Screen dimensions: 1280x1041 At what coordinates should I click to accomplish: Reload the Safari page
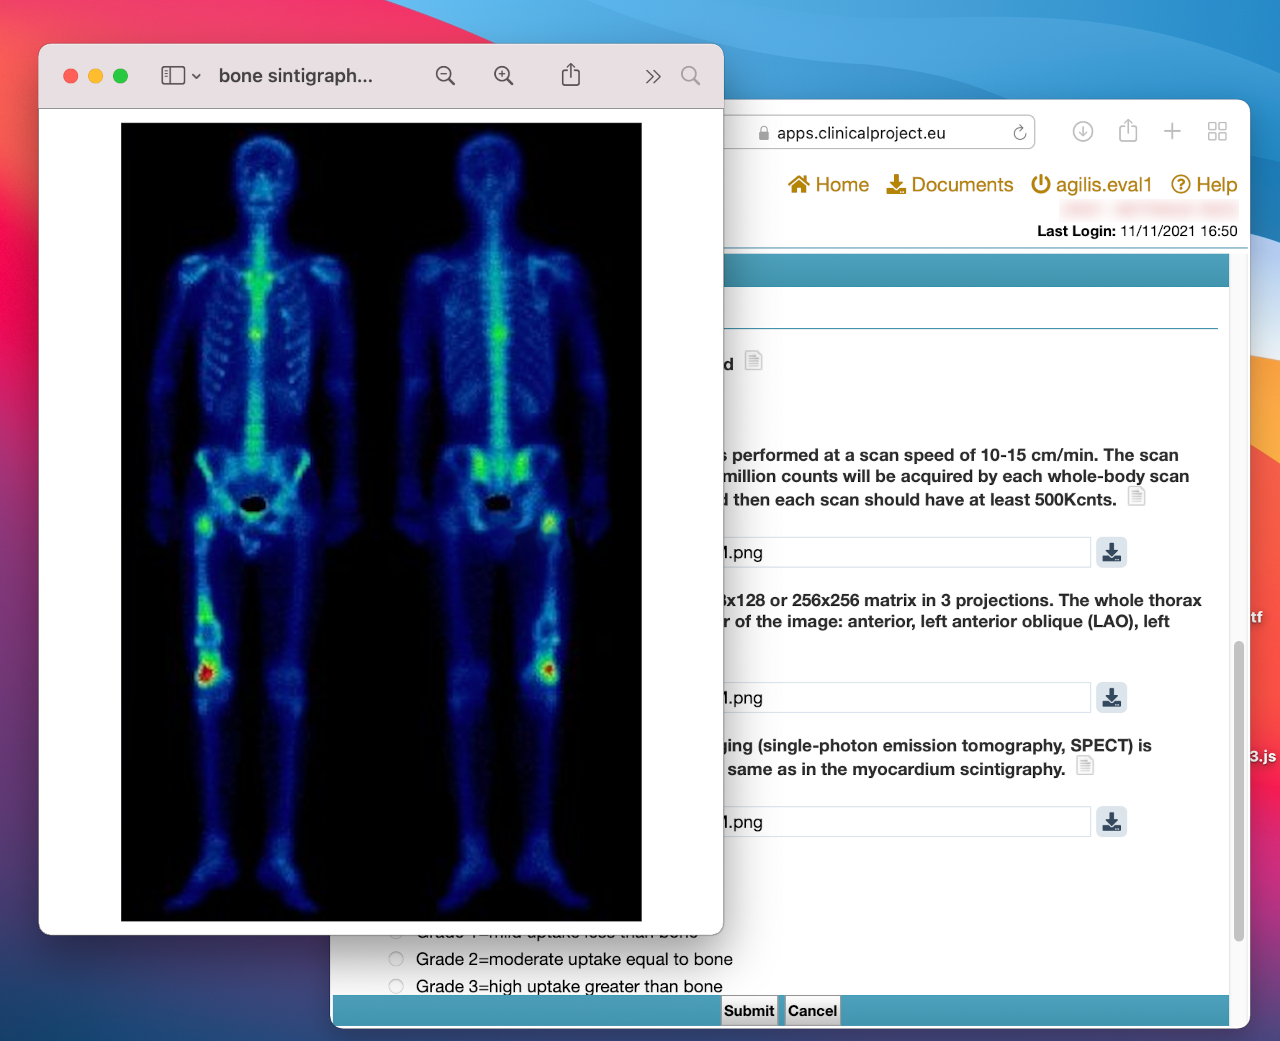coord(1020,133)
